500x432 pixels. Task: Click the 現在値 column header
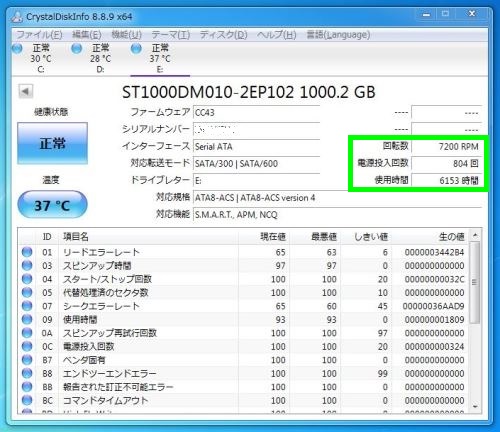tap(263, 237)
